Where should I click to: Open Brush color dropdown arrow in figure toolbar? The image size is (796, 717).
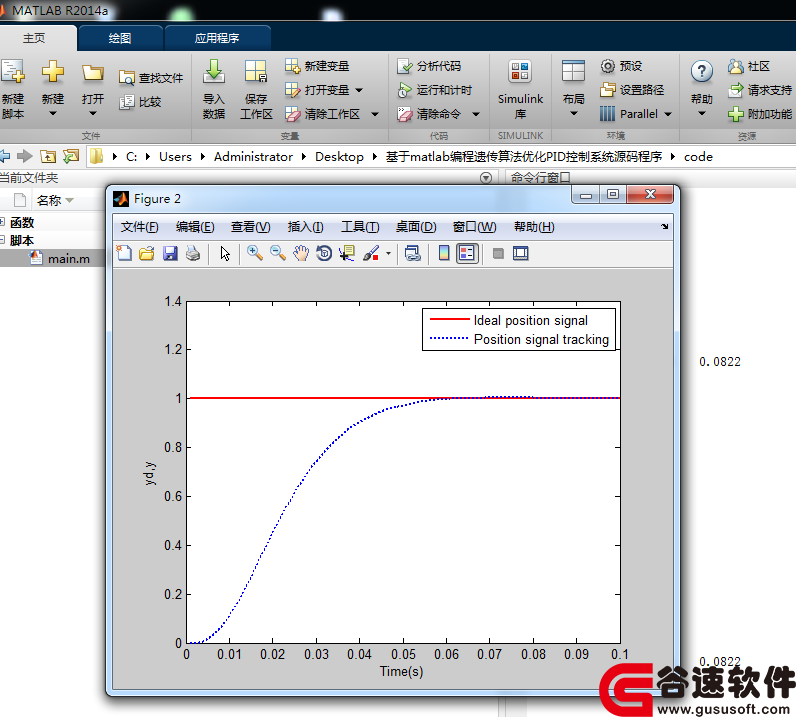[388, 253]
